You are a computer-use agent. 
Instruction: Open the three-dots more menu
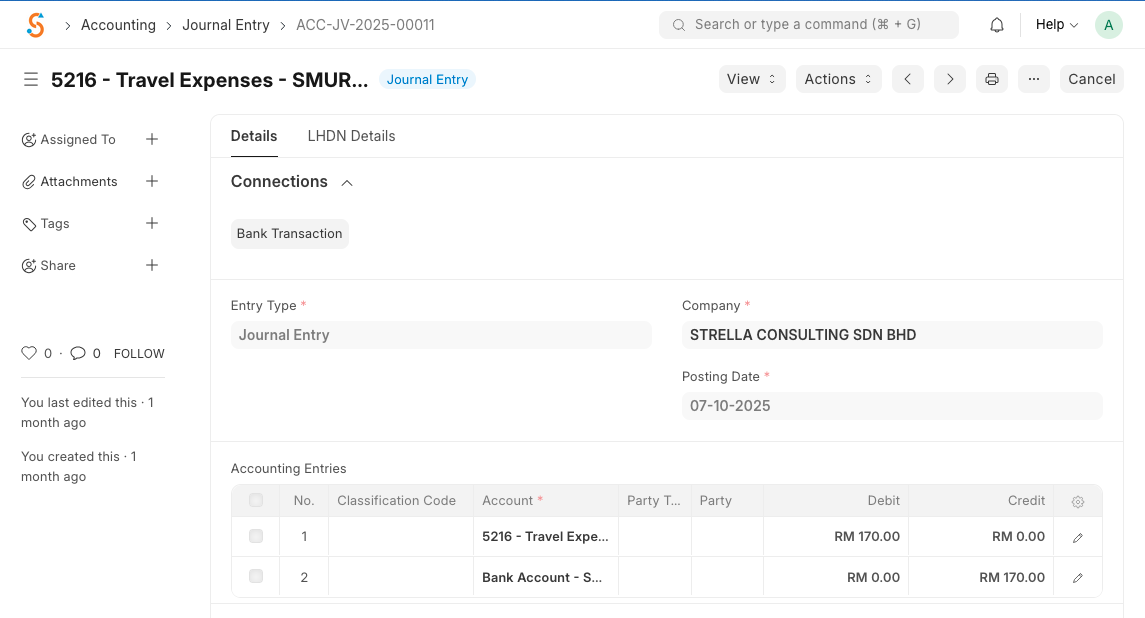(x=1033, y=79)
